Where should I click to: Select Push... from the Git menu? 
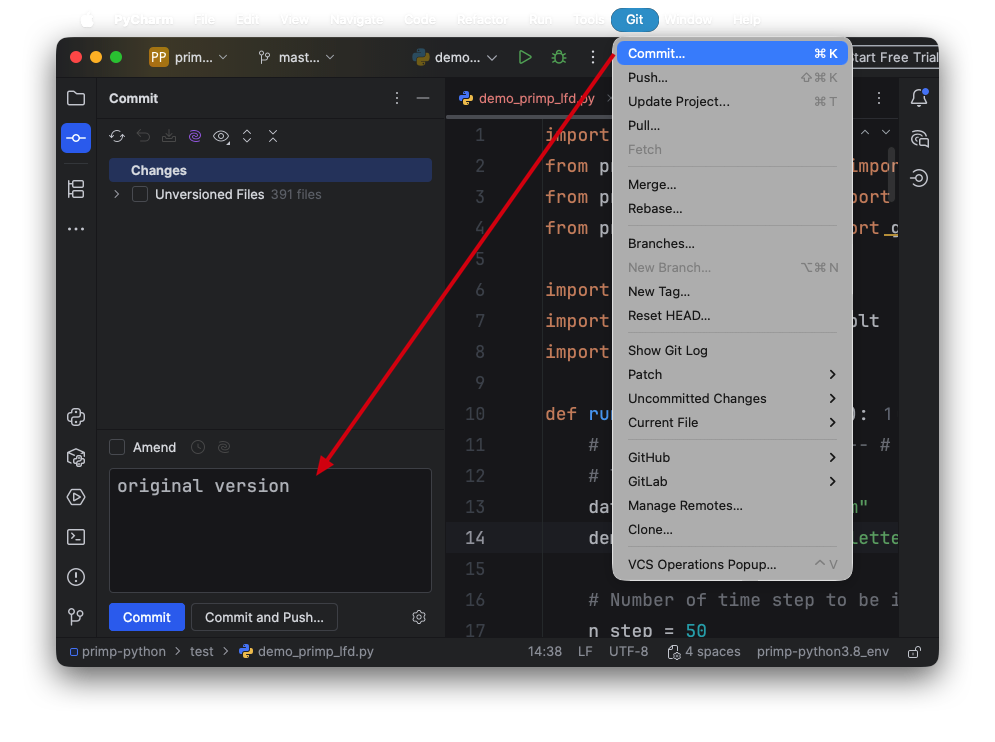click(x=648, y=77)
